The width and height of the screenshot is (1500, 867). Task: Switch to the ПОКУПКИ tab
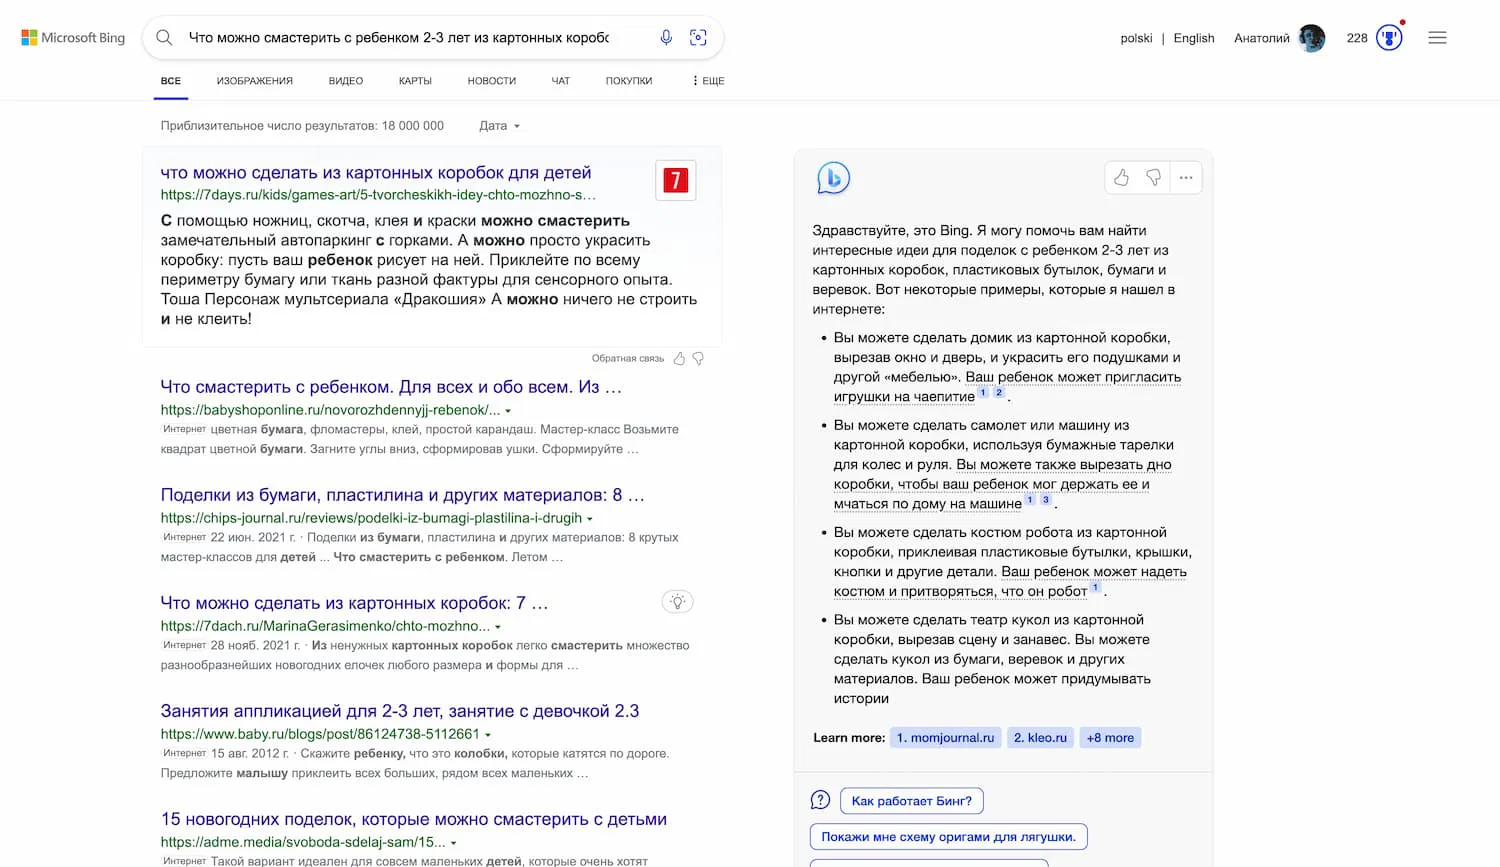[x=629, y=81]
